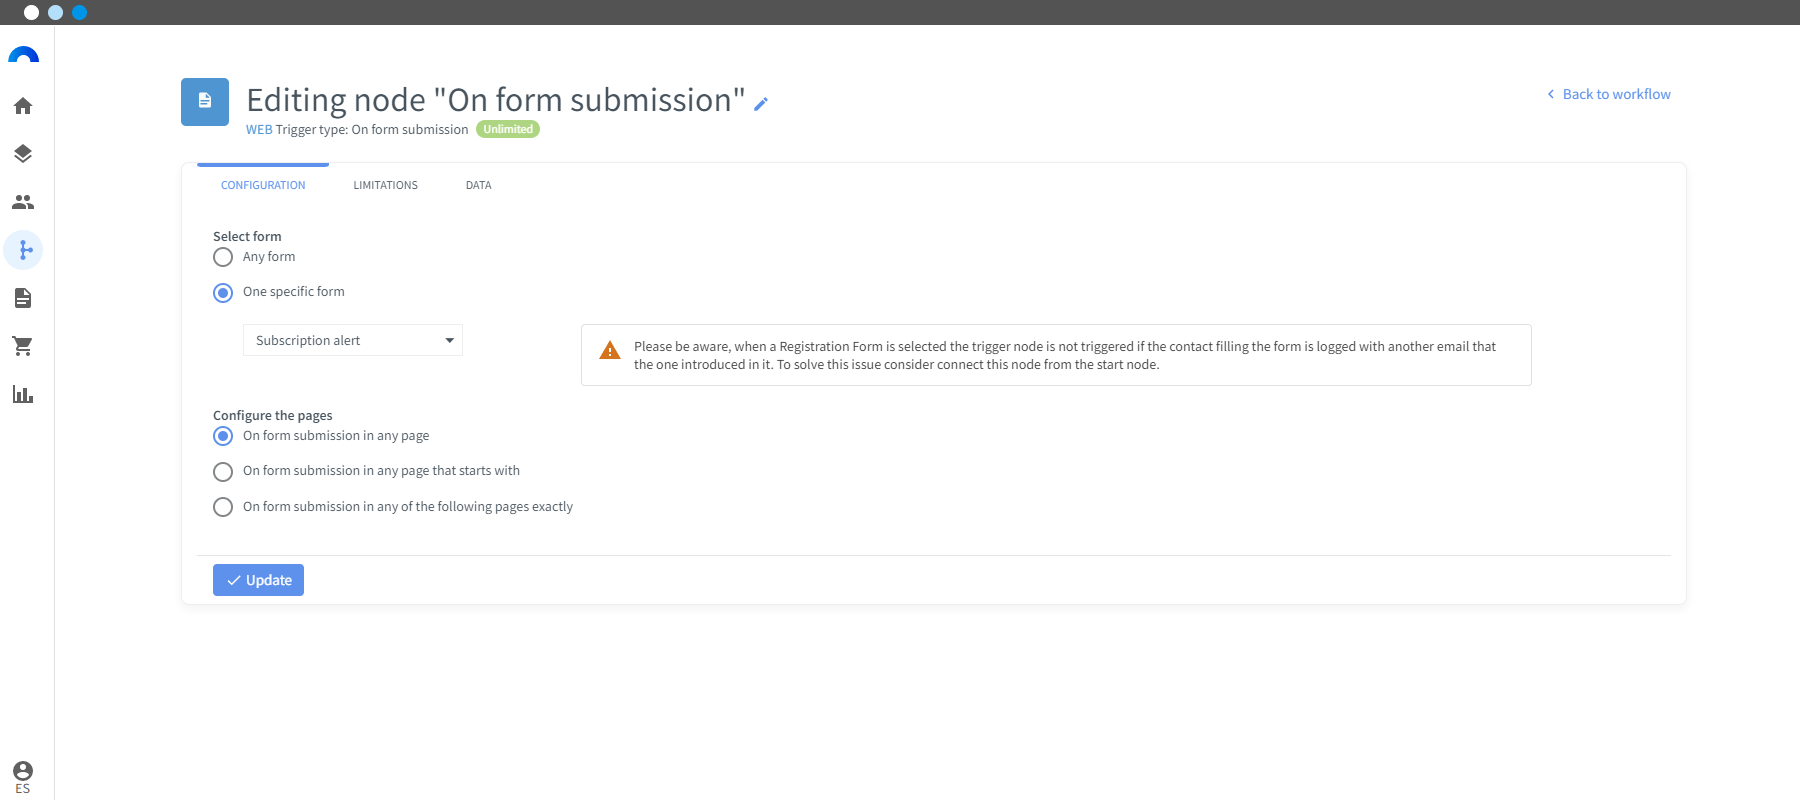Switch to the Data tab
This screenshot has height=800, width=1800.
coord(478,185)
